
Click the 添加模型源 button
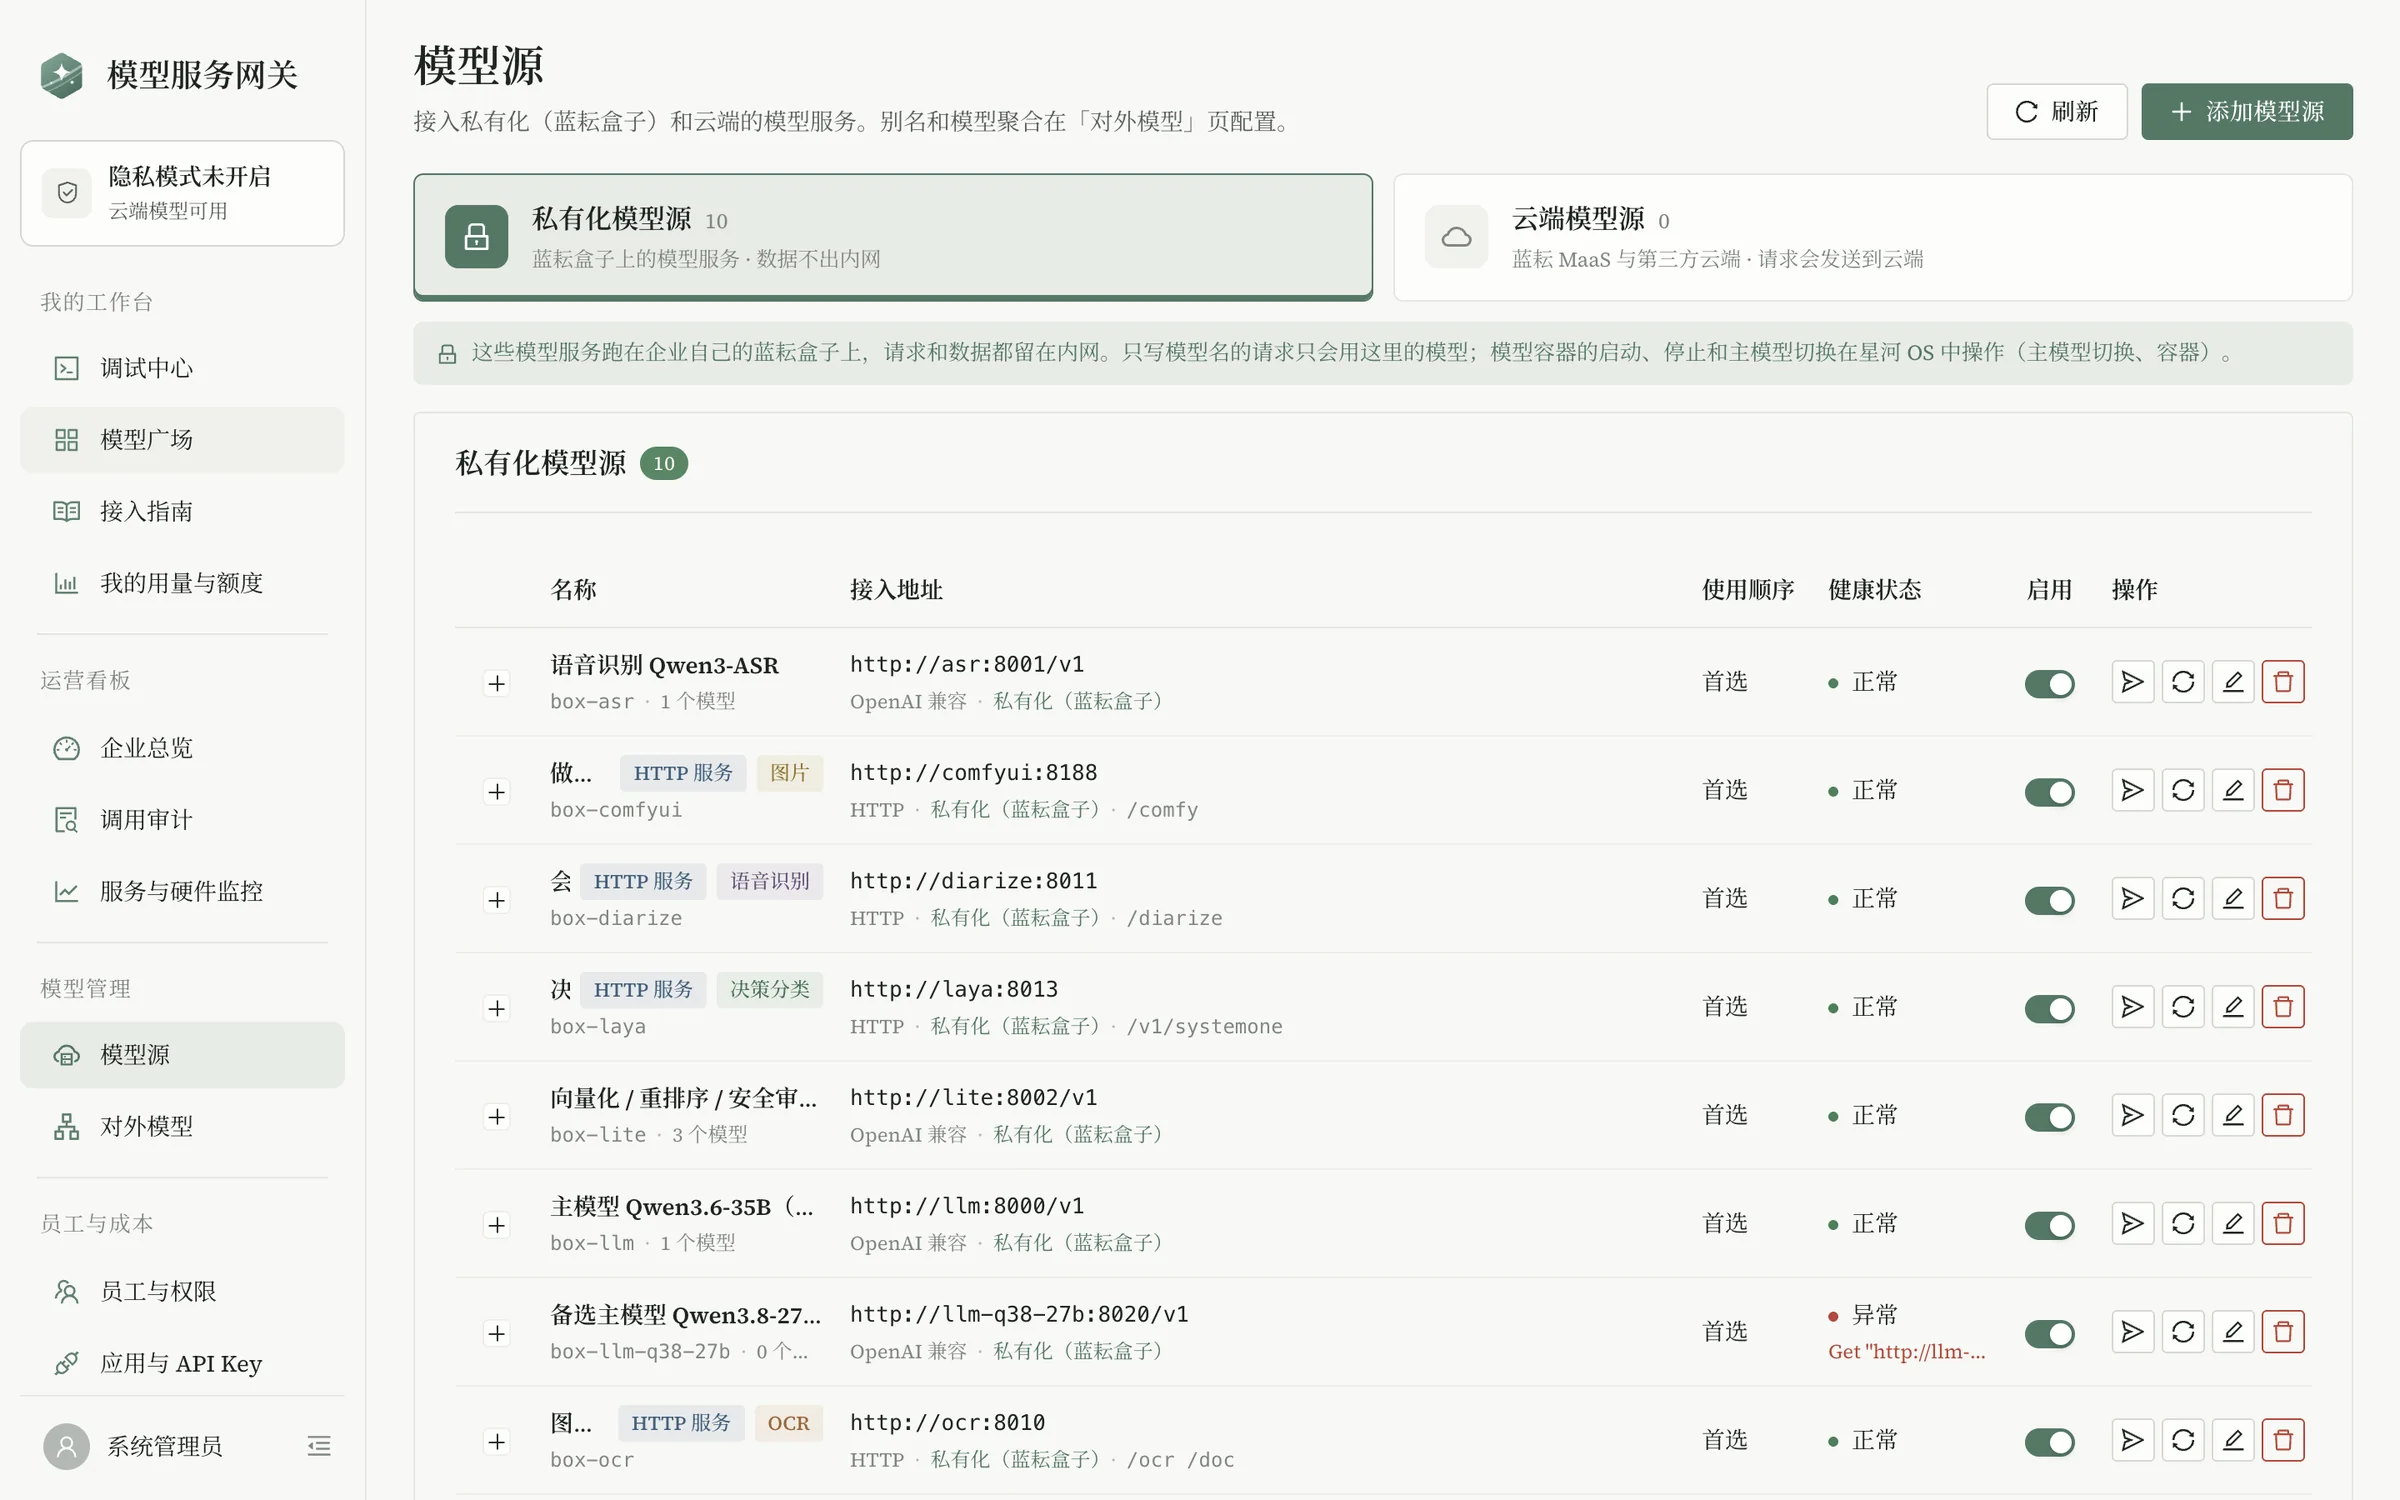coord(2246,111)
